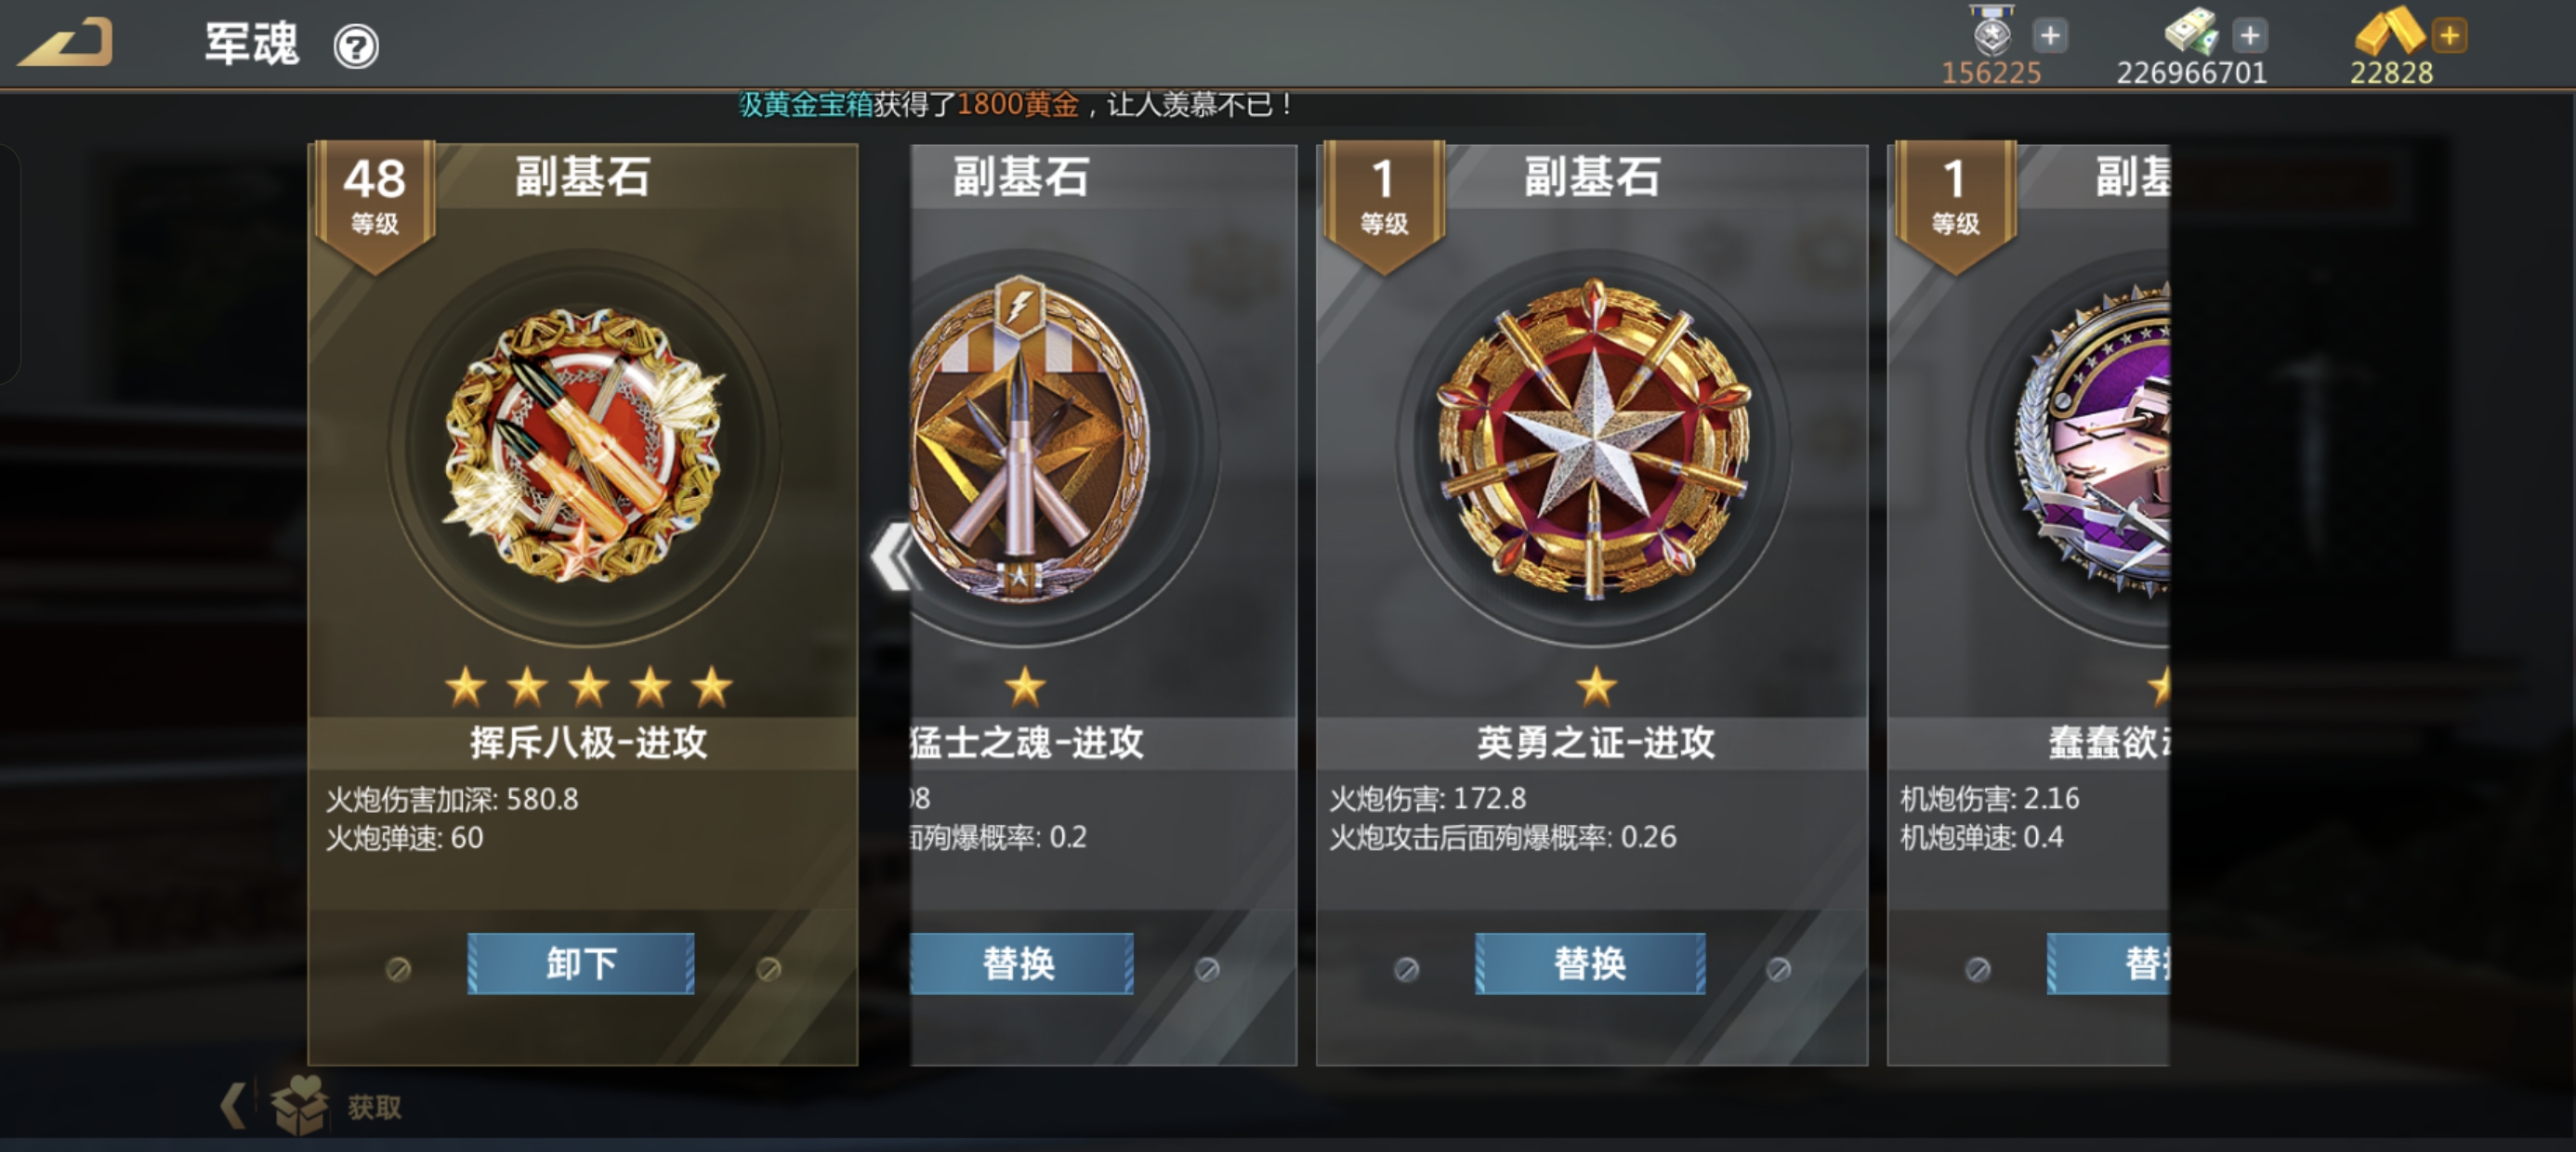Go back using the gold return arrow
The height and width of the screenshot is (1152, 2576).
pos(66,43)
